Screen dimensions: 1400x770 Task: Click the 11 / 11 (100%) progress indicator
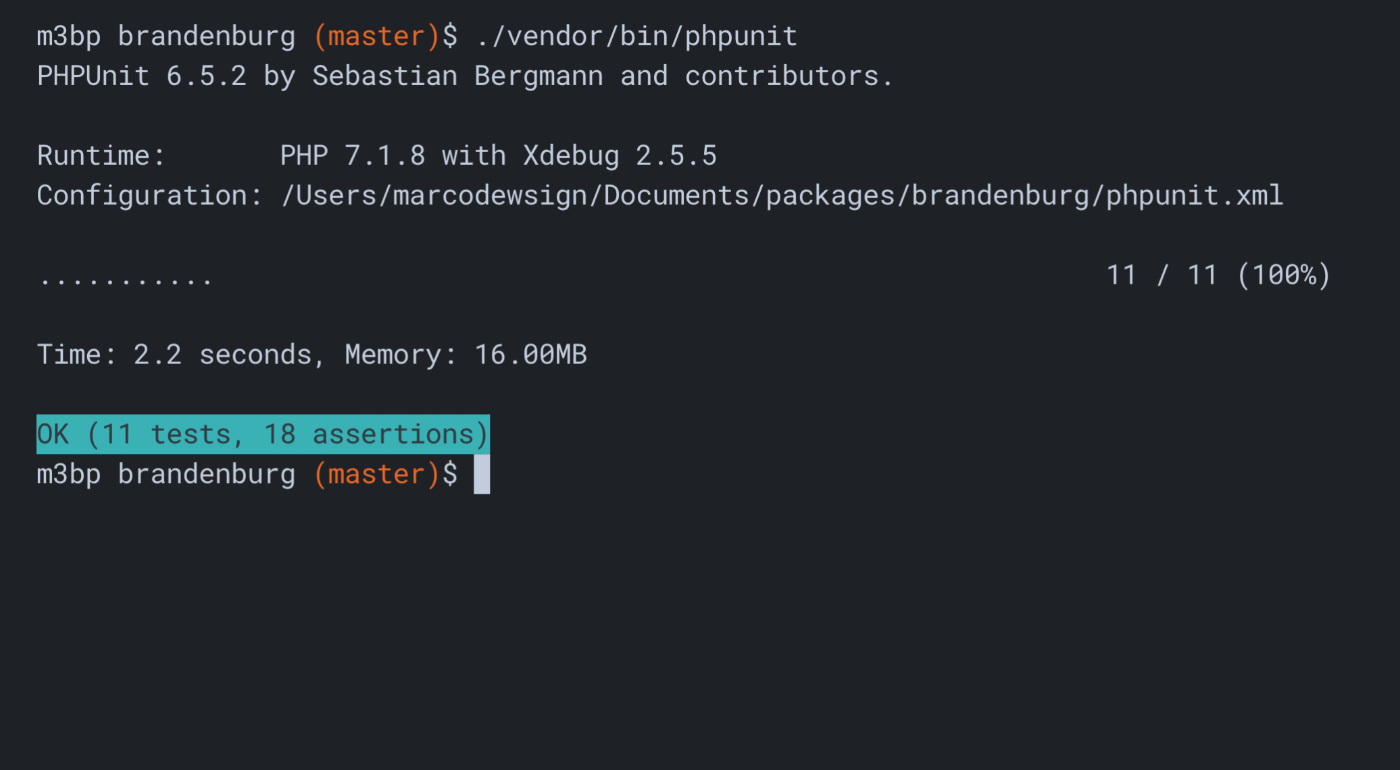[1218, 275]
